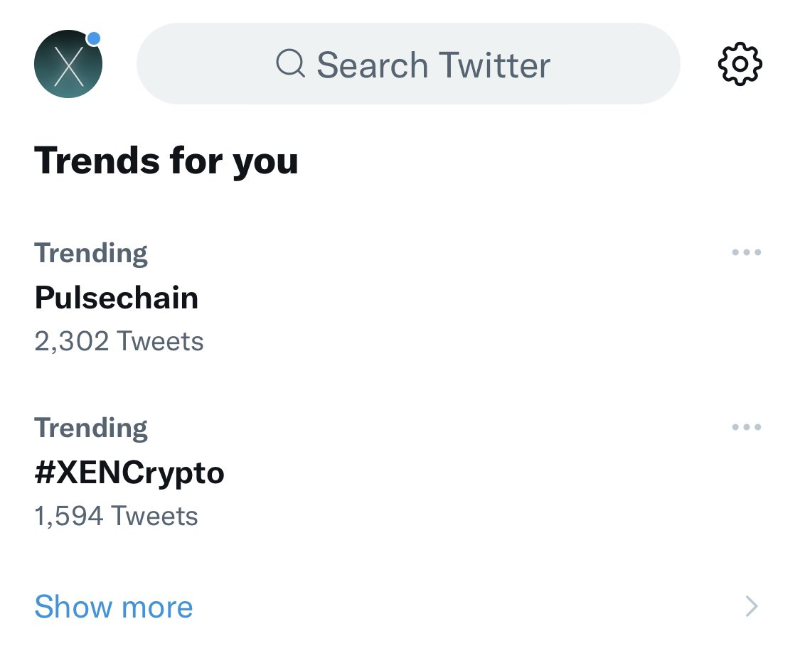This screenshot has width=800, height=663.
Task: Click the empty area beside Pulsechain trend
Action: [x=459, y=298]
